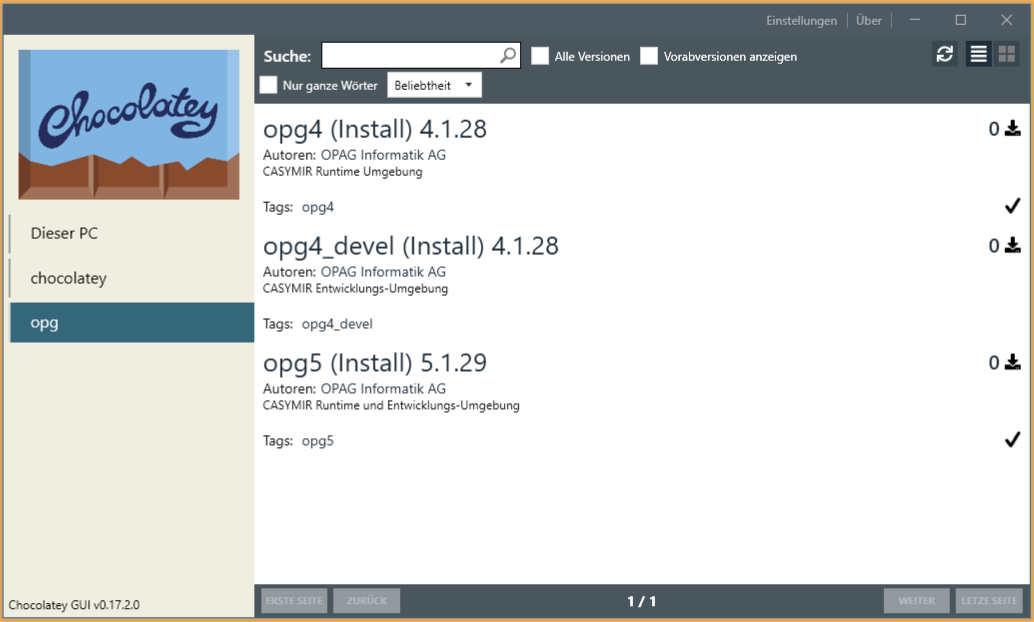
Task: Click download count 0 on opg4 row
Action: 994,129
